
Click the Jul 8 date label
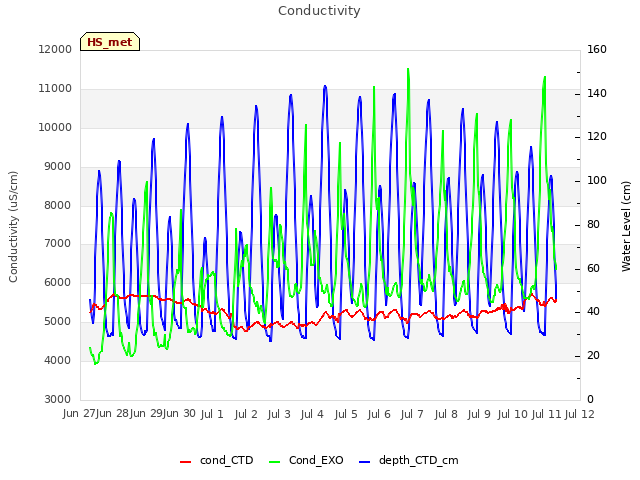(446, 414)
